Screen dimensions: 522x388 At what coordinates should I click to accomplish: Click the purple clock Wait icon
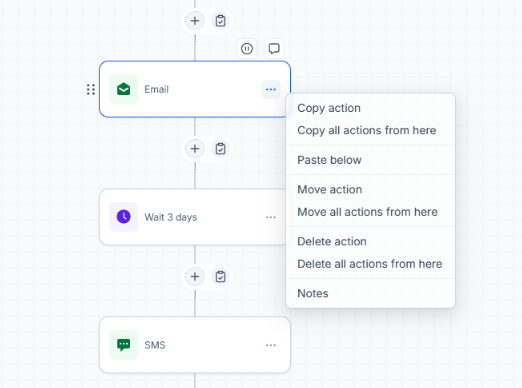click(124, 217)
